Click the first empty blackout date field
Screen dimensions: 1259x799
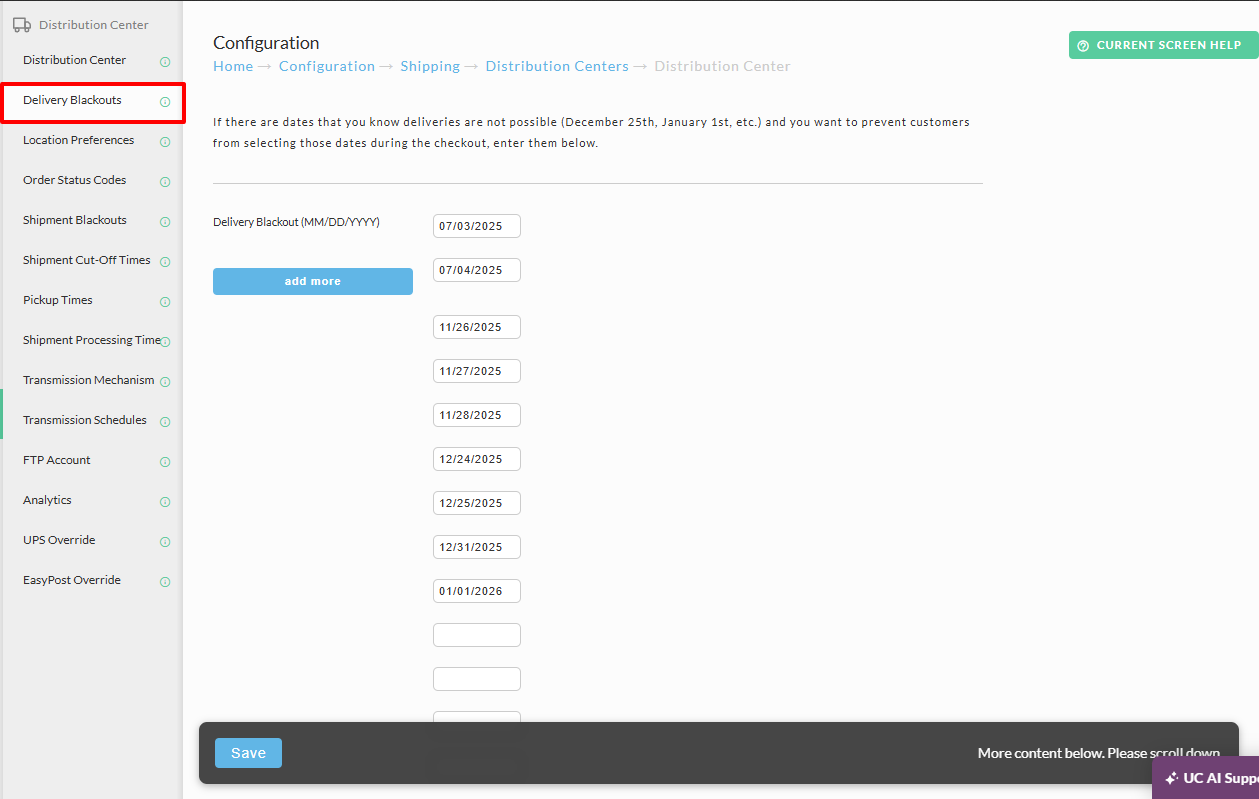(477, 635)
